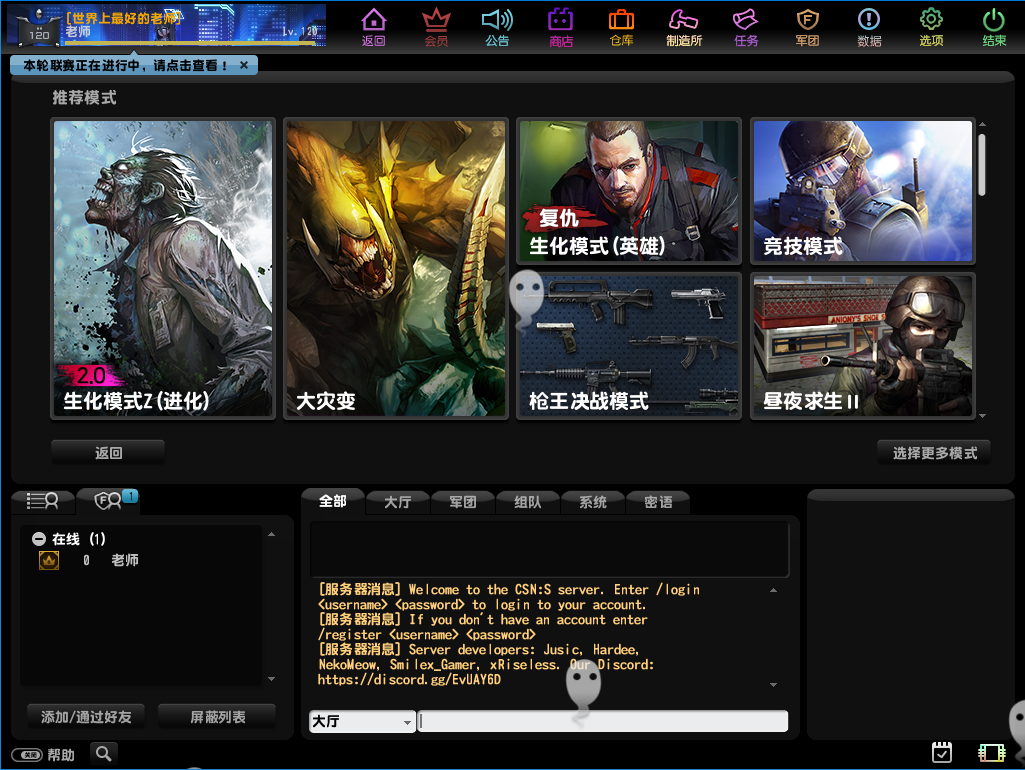
Task: Close the 本轮联赛 notification banner
Action: pyautogui.click(x=244, y=65)
